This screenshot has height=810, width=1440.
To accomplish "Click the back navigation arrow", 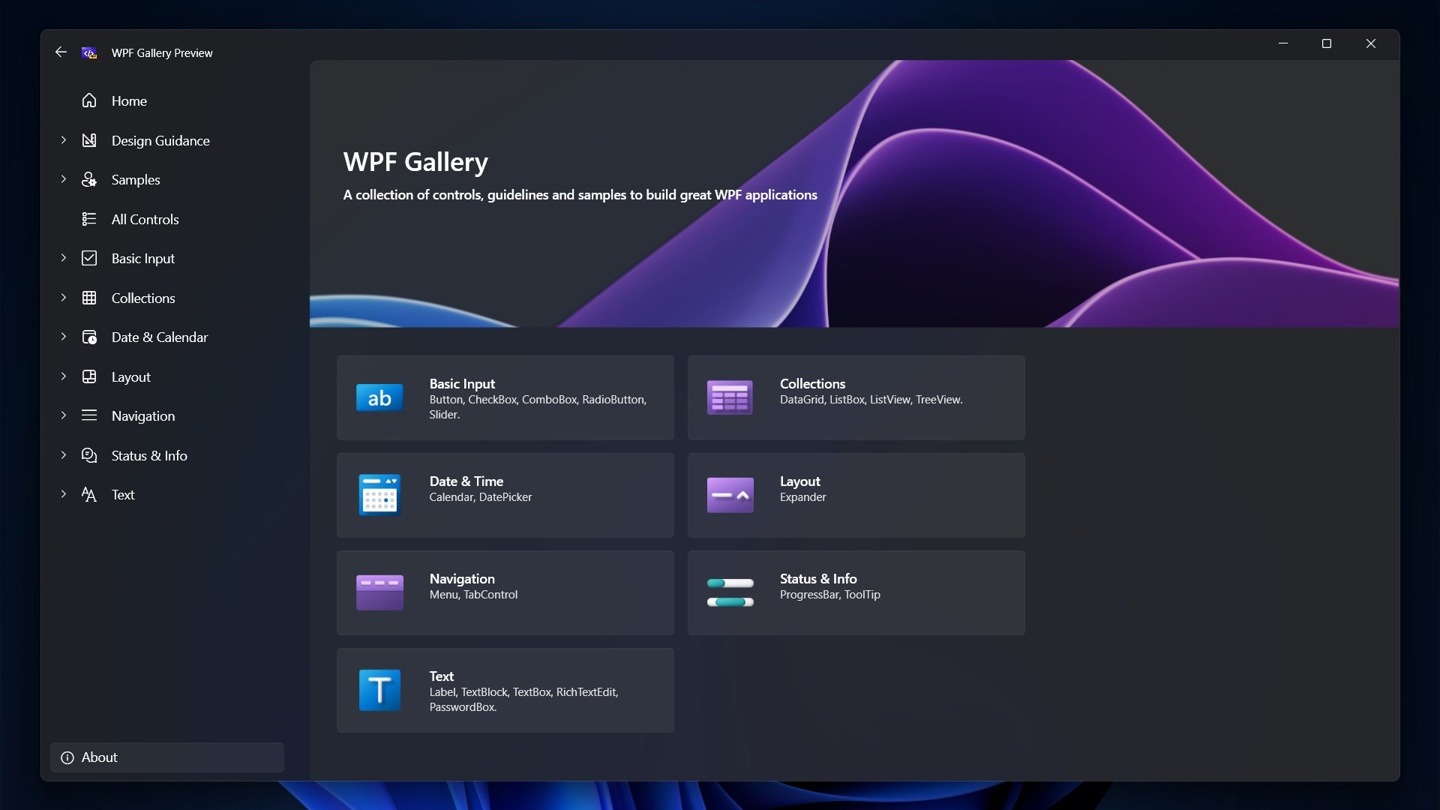I will (60, 51).
